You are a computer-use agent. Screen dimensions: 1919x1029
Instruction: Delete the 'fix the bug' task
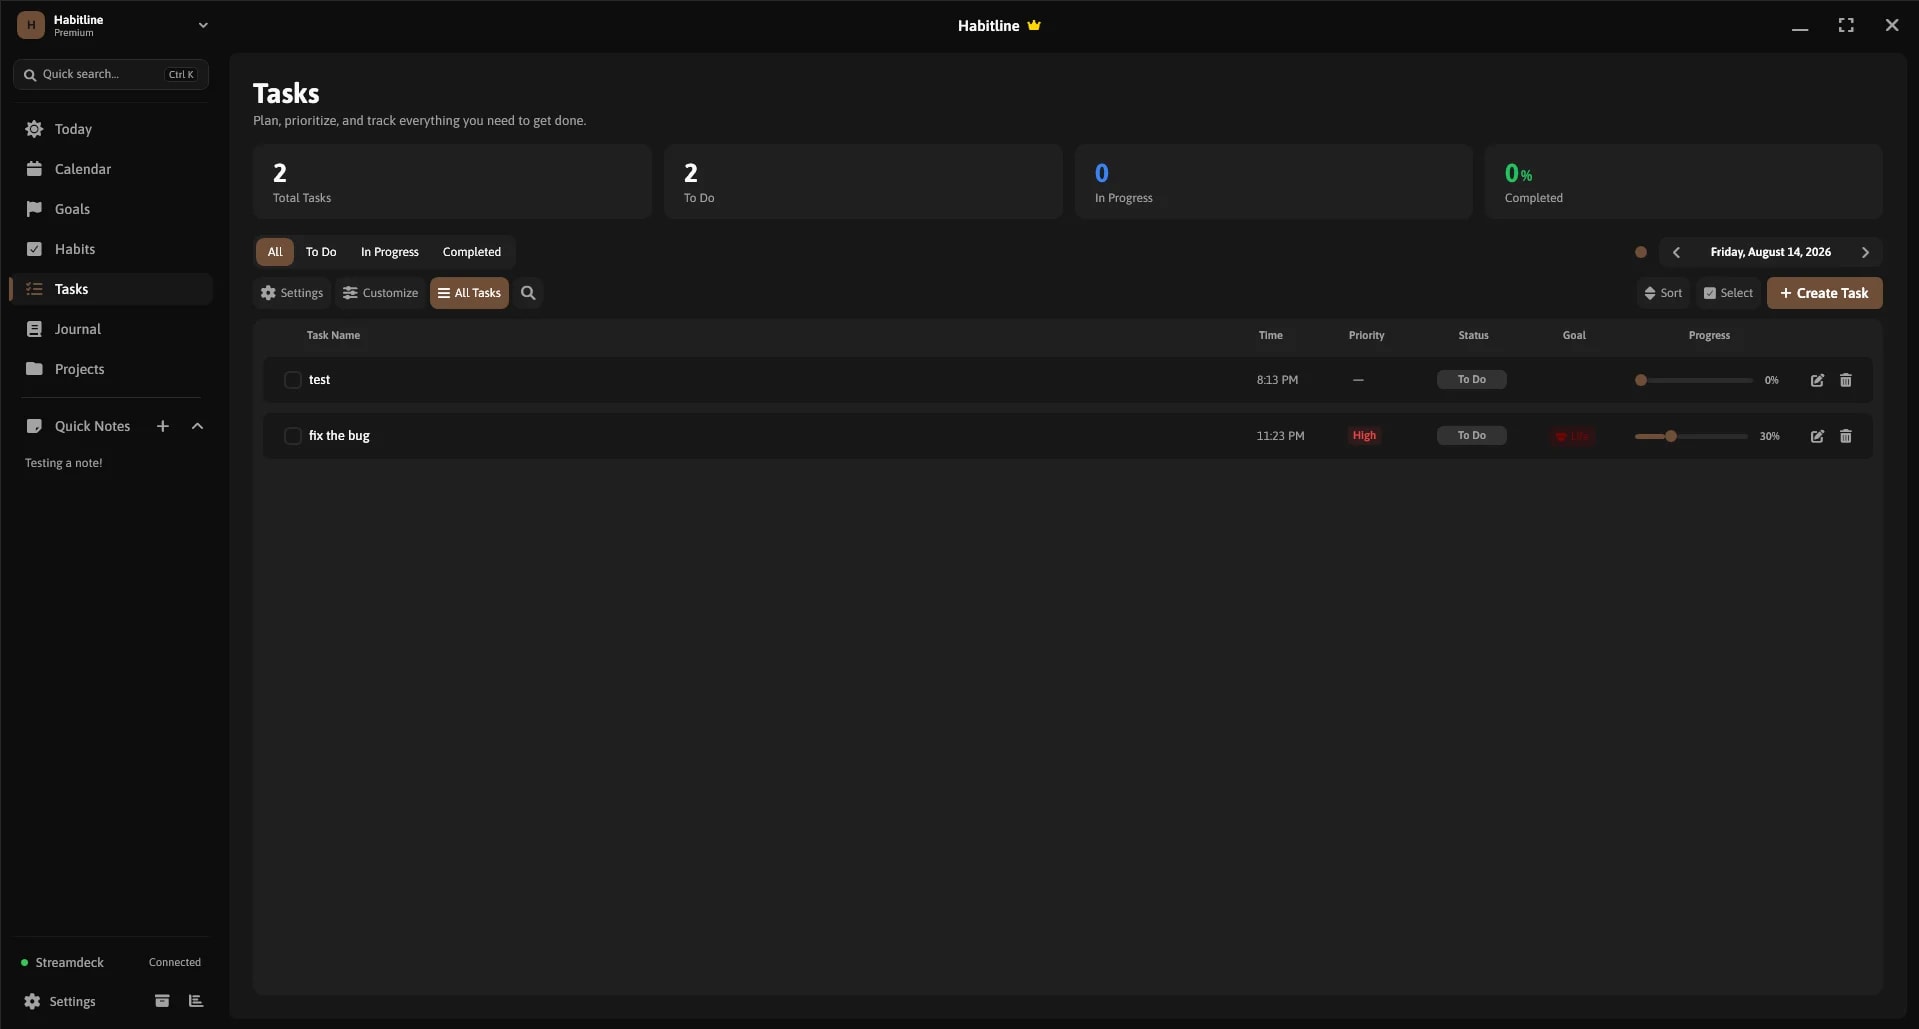coord(1846,436)
